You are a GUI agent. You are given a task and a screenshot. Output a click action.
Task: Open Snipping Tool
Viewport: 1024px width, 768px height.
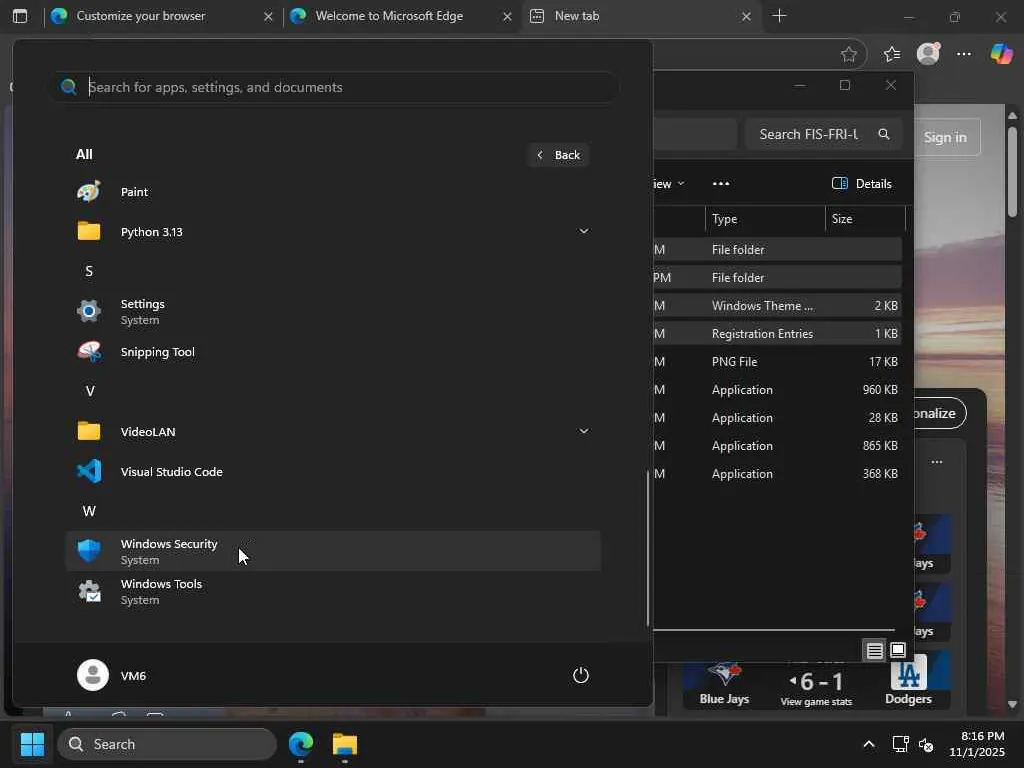click(333, 352)
